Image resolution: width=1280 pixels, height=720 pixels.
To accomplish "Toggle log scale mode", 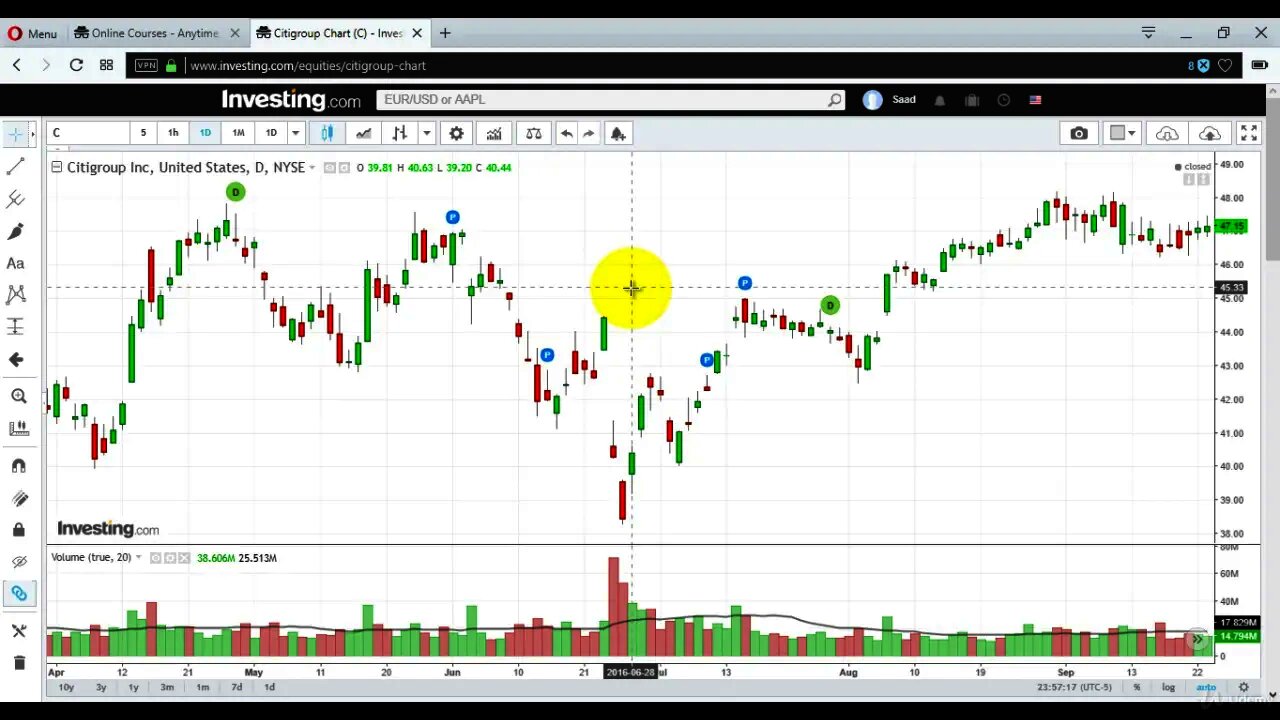I will click(1168, 687).
